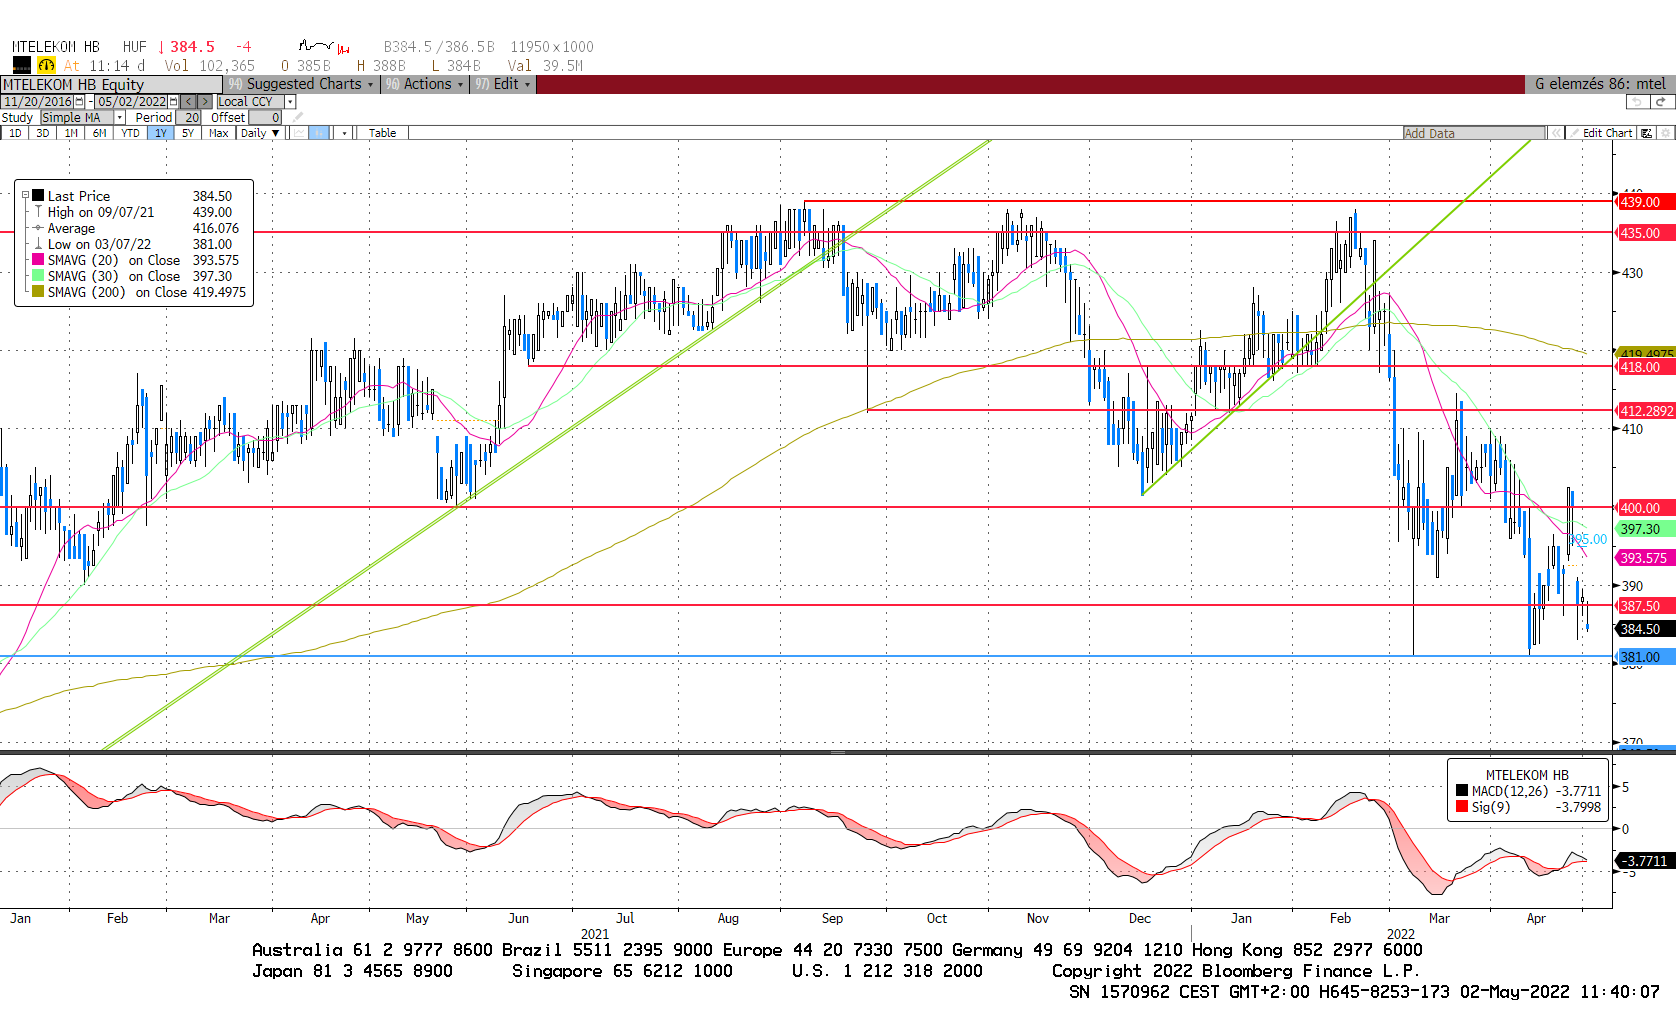The width and height of the screenshot is (1676, 1035).
Task: Expand the Local CCY currency dropdown
Action: (x=290, y=102)
